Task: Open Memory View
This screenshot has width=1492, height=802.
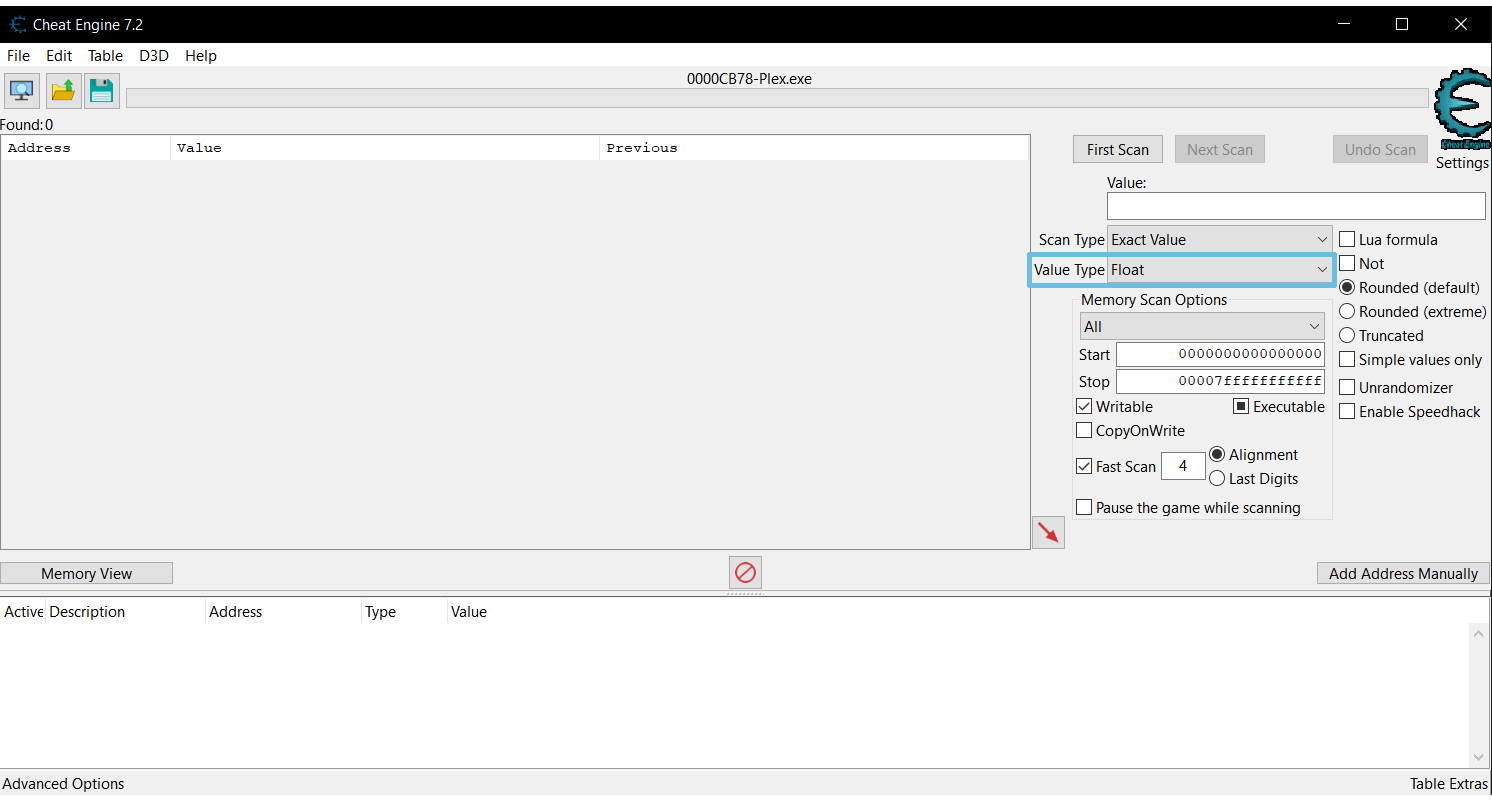Action: tap(87, 574)
